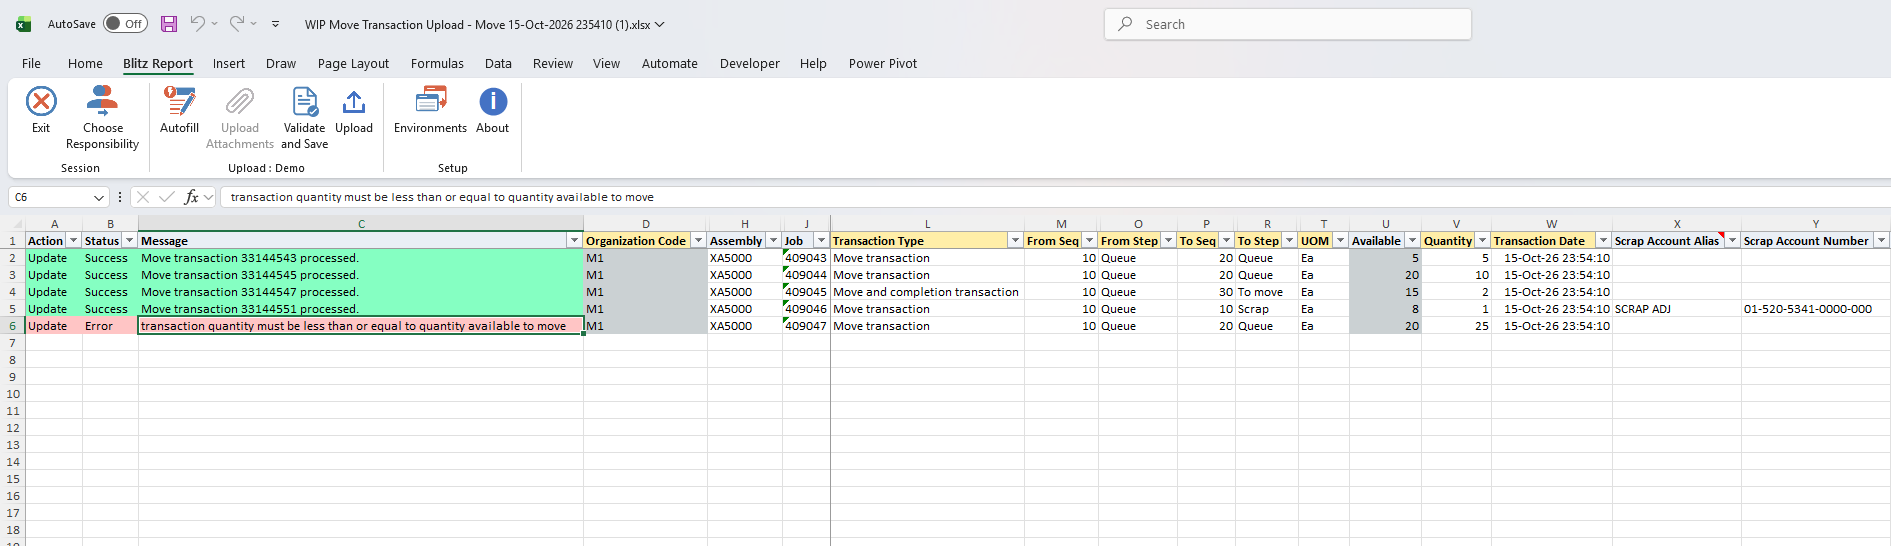Open filter dropdown for Transaction Date

coord(1603,241)
